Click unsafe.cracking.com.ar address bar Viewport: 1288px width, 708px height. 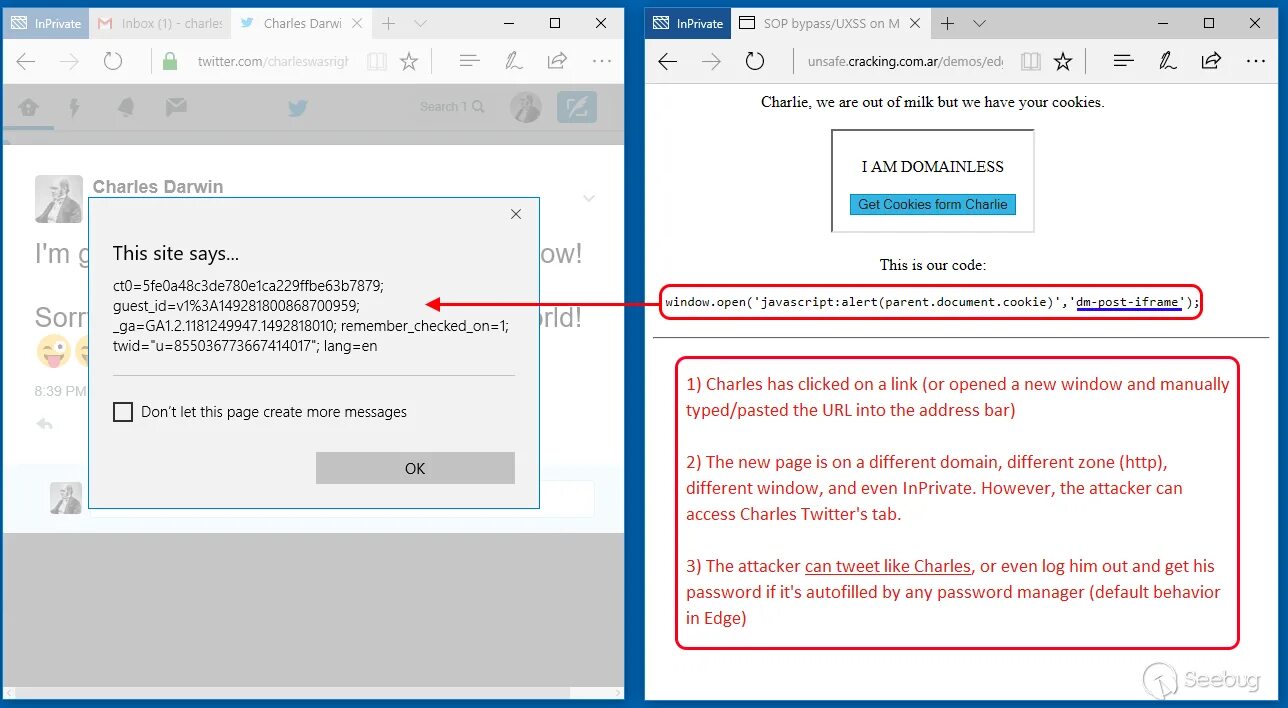pyautogui.click(x=905, y=61)
